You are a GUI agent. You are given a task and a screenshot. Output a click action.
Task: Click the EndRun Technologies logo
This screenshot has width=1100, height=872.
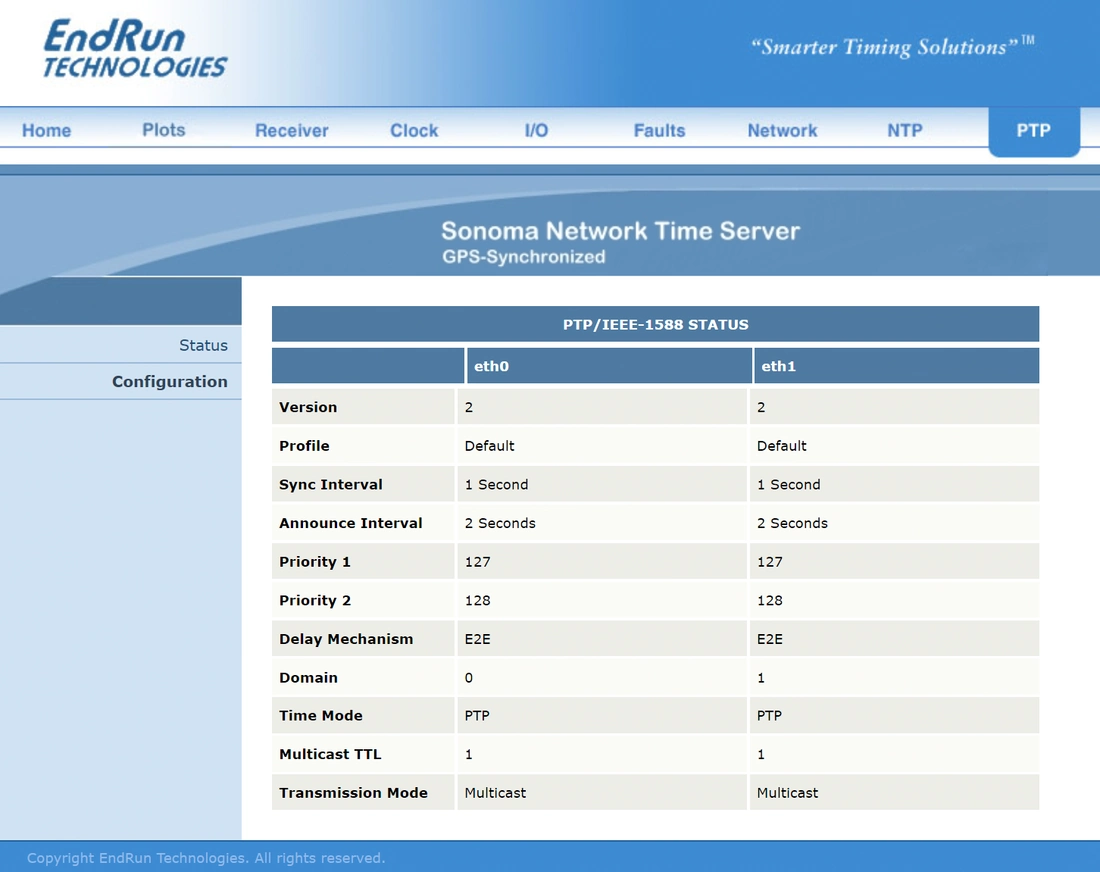click(135, 48)
